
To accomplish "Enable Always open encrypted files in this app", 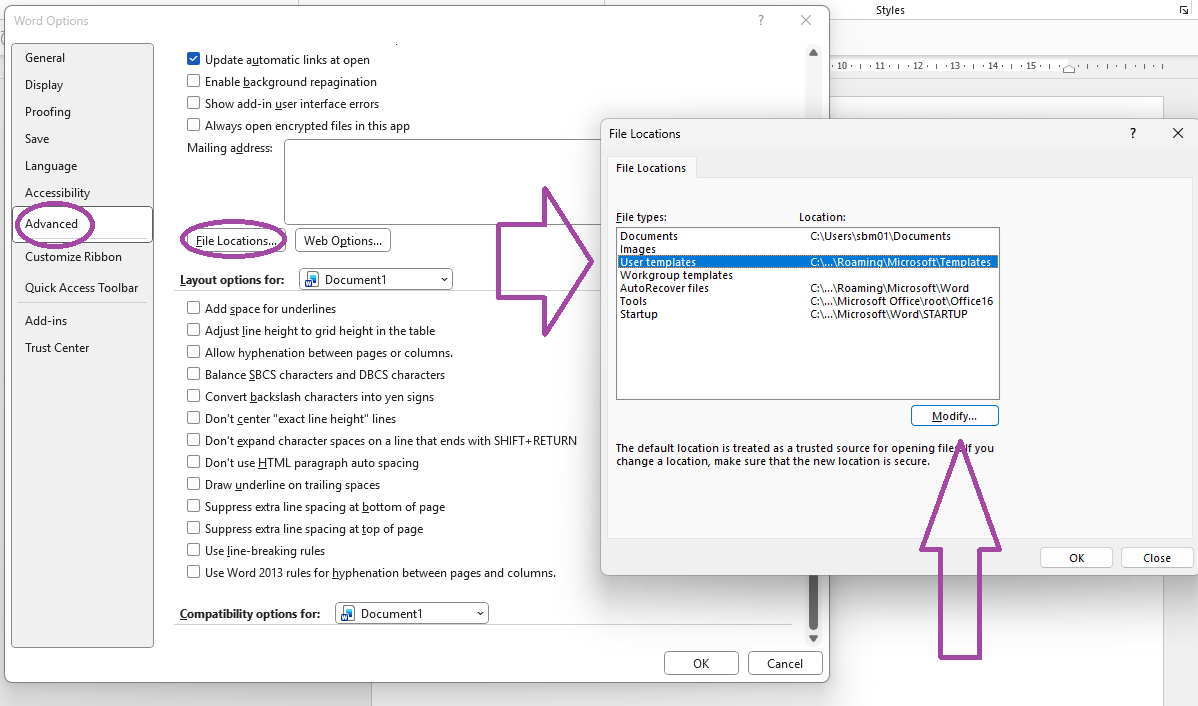I will (192, 125).
